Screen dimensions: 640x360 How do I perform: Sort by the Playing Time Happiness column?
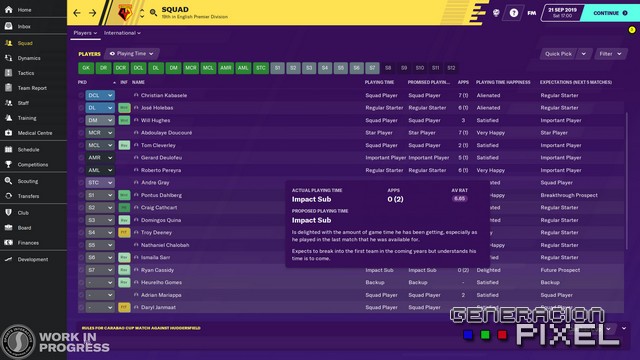503,82
